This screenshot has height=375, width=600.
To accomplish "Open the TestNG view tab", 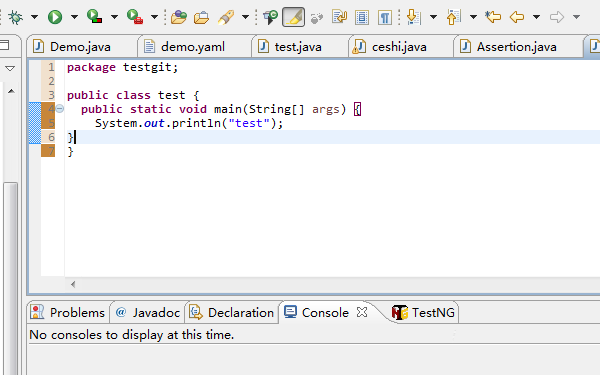I will (424, 313).
